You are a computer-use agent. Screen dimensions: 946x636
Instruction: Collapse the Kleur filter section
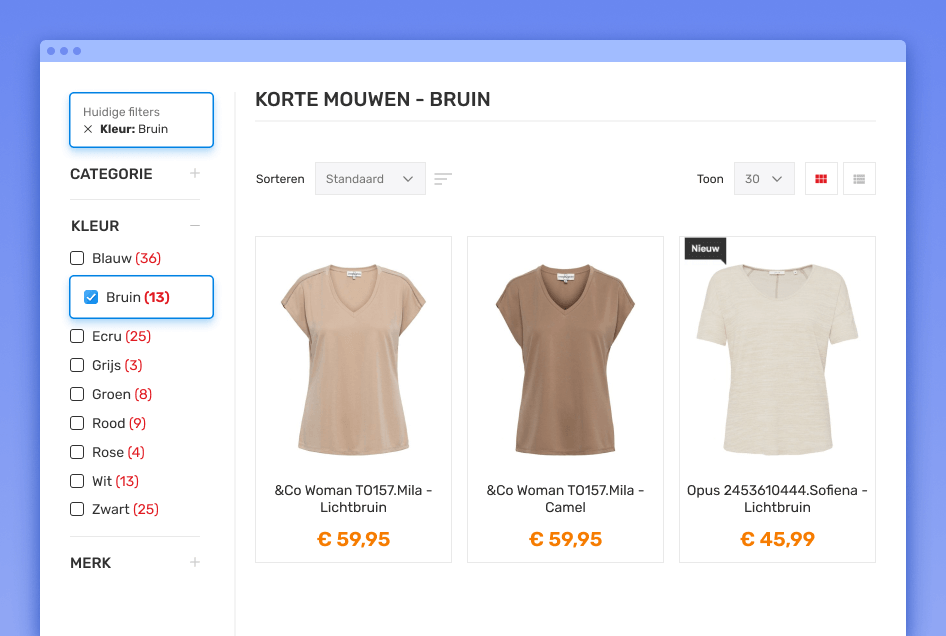pos(196,226)
